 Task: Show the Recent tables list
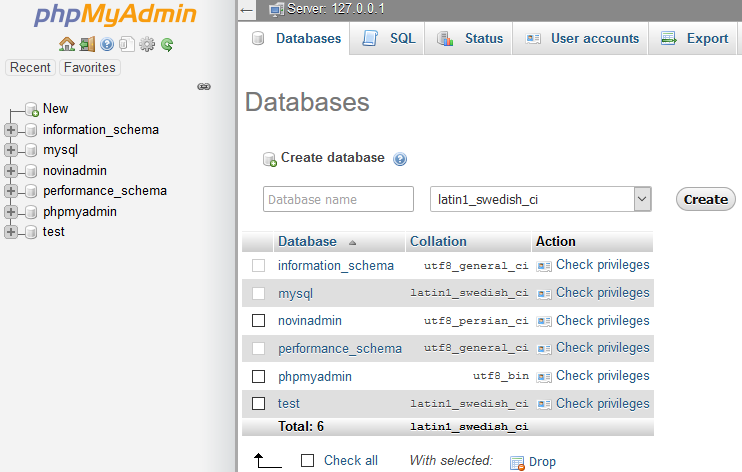(x=30, y=68)
